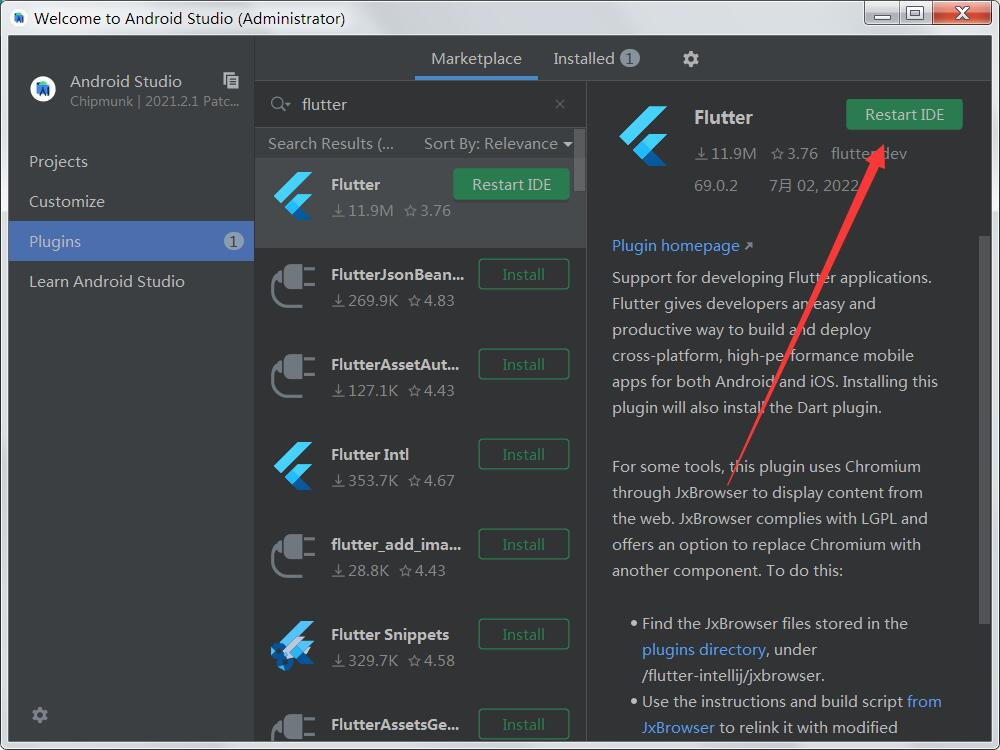Click Restart IDE in the Flutter details pane
Viewport: 1000px width, 750px height.
tap(904, 115)
